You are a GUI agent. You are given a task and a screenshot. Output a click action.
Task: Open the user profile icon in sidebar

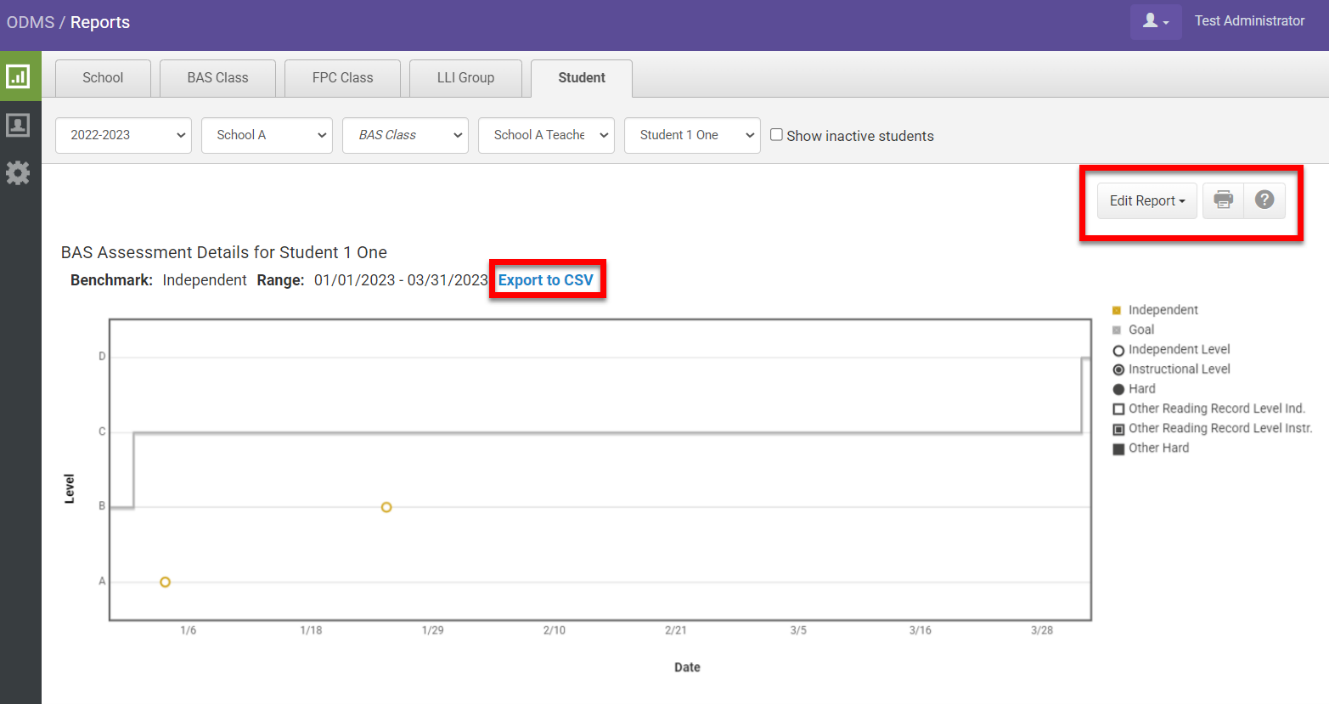18,125
